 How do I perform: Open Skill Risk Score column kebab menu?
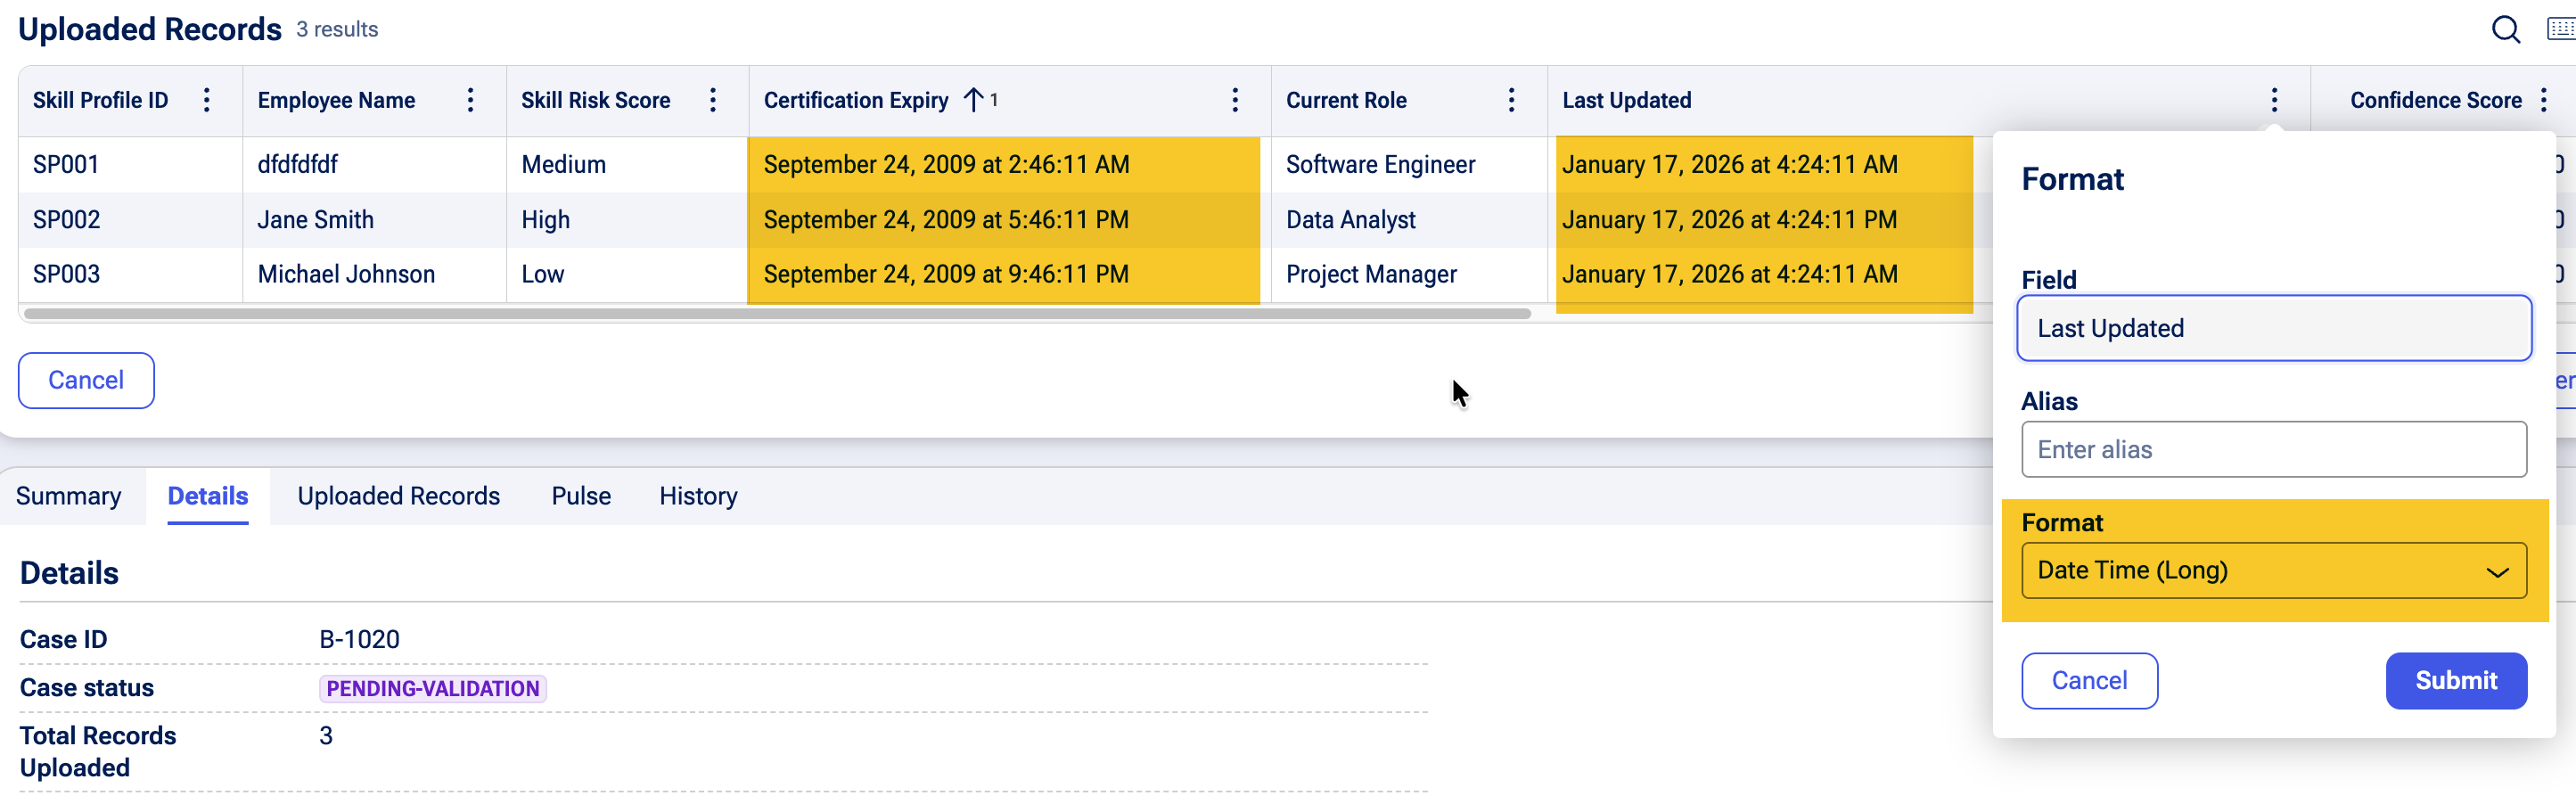point(713,100)
